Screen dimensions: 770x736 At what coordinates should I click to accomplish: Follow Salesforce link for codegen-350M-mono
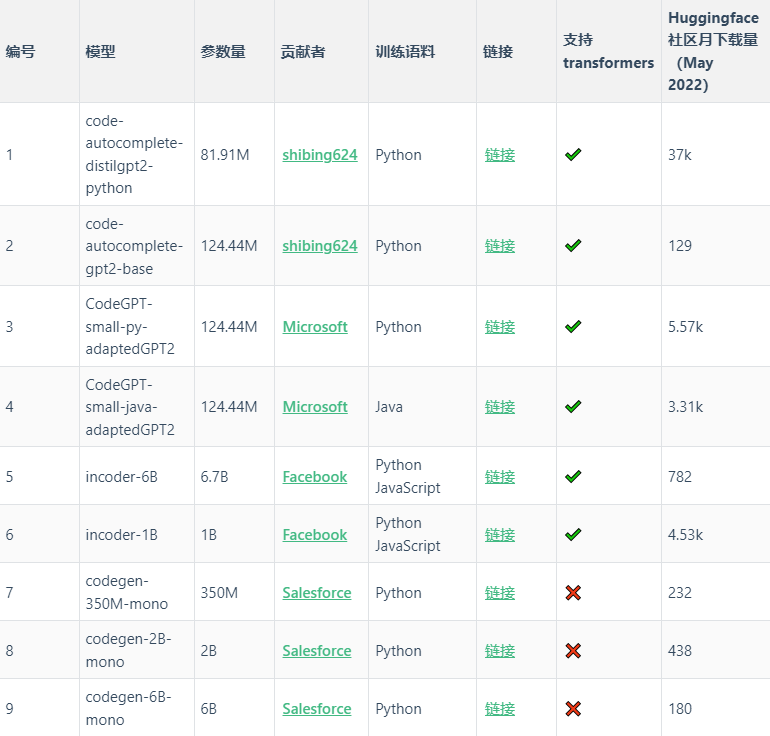click(317, 593)
